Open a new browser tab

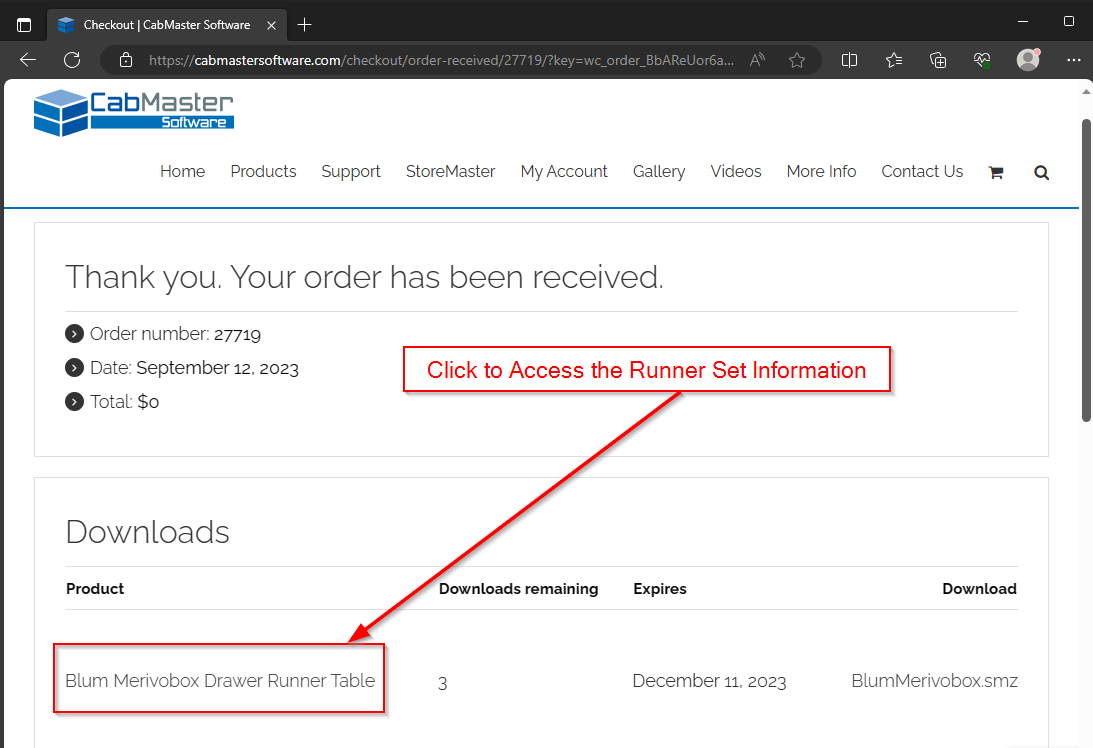pos(305,25)
